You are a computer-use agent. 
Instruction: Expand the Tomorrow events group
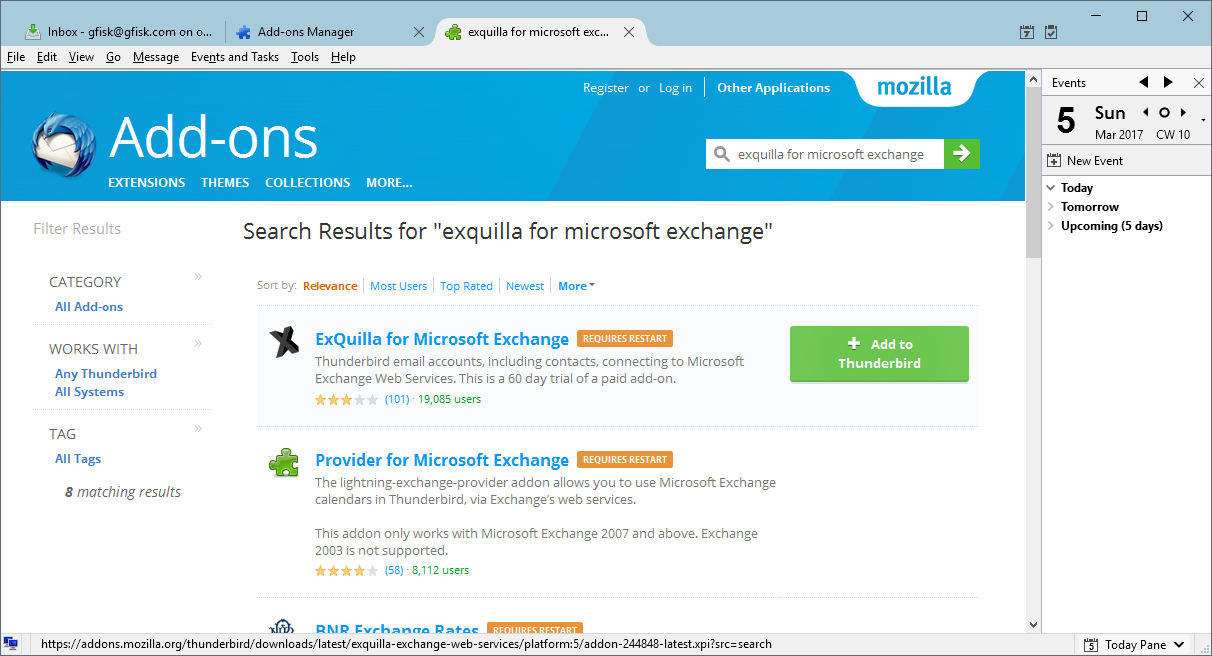pos(1051,207)
